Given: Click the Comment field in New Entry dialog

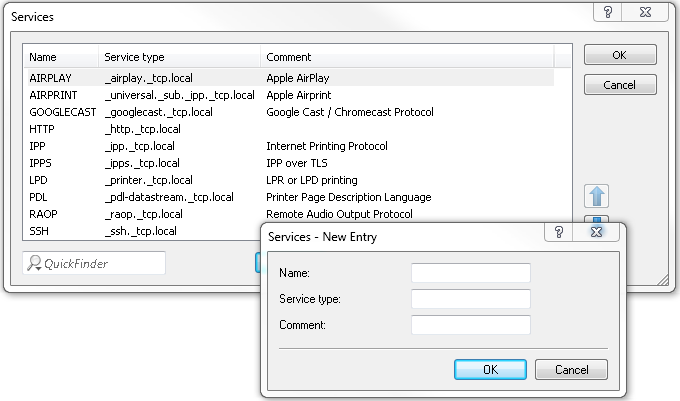Looking at the screenshot, I should coord(470,325).
